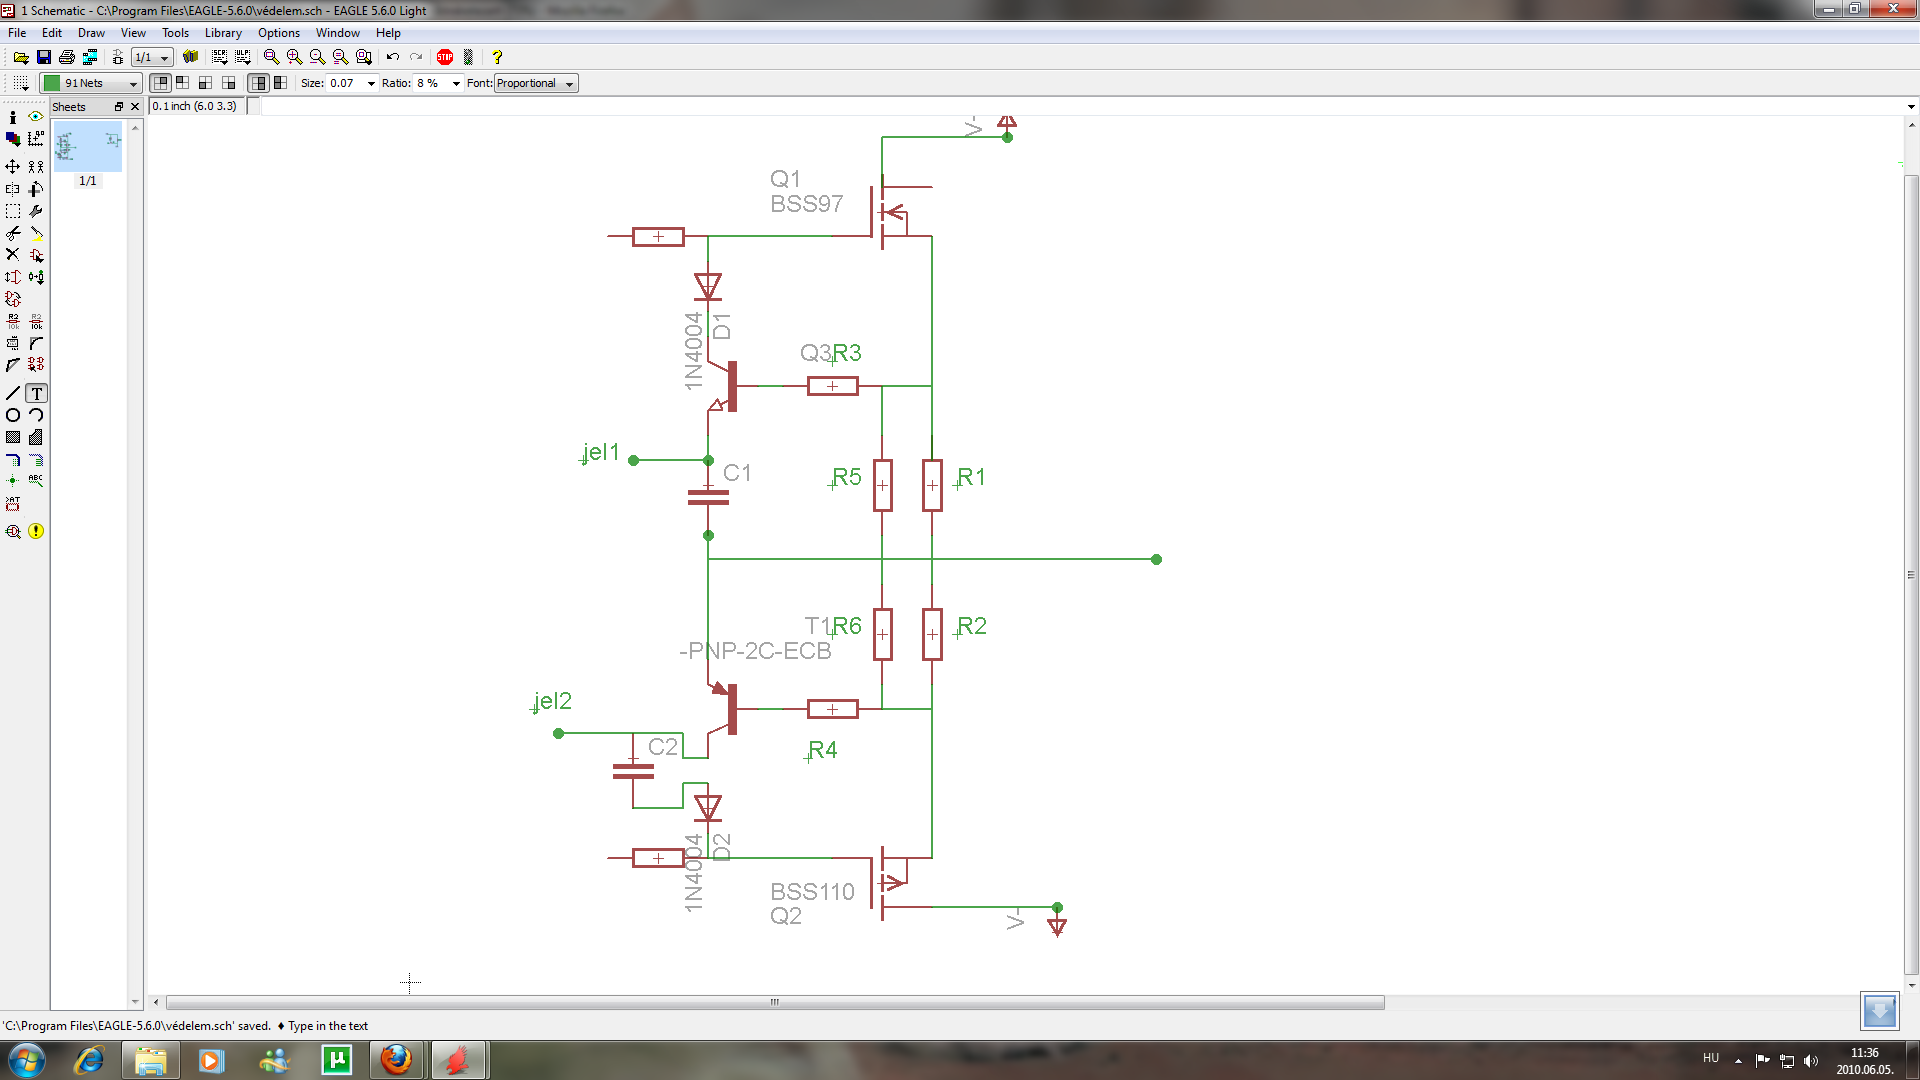1920x1080 pixels.
Task: Toggle the first text alignment button
Action: click(x=160, y=83)
